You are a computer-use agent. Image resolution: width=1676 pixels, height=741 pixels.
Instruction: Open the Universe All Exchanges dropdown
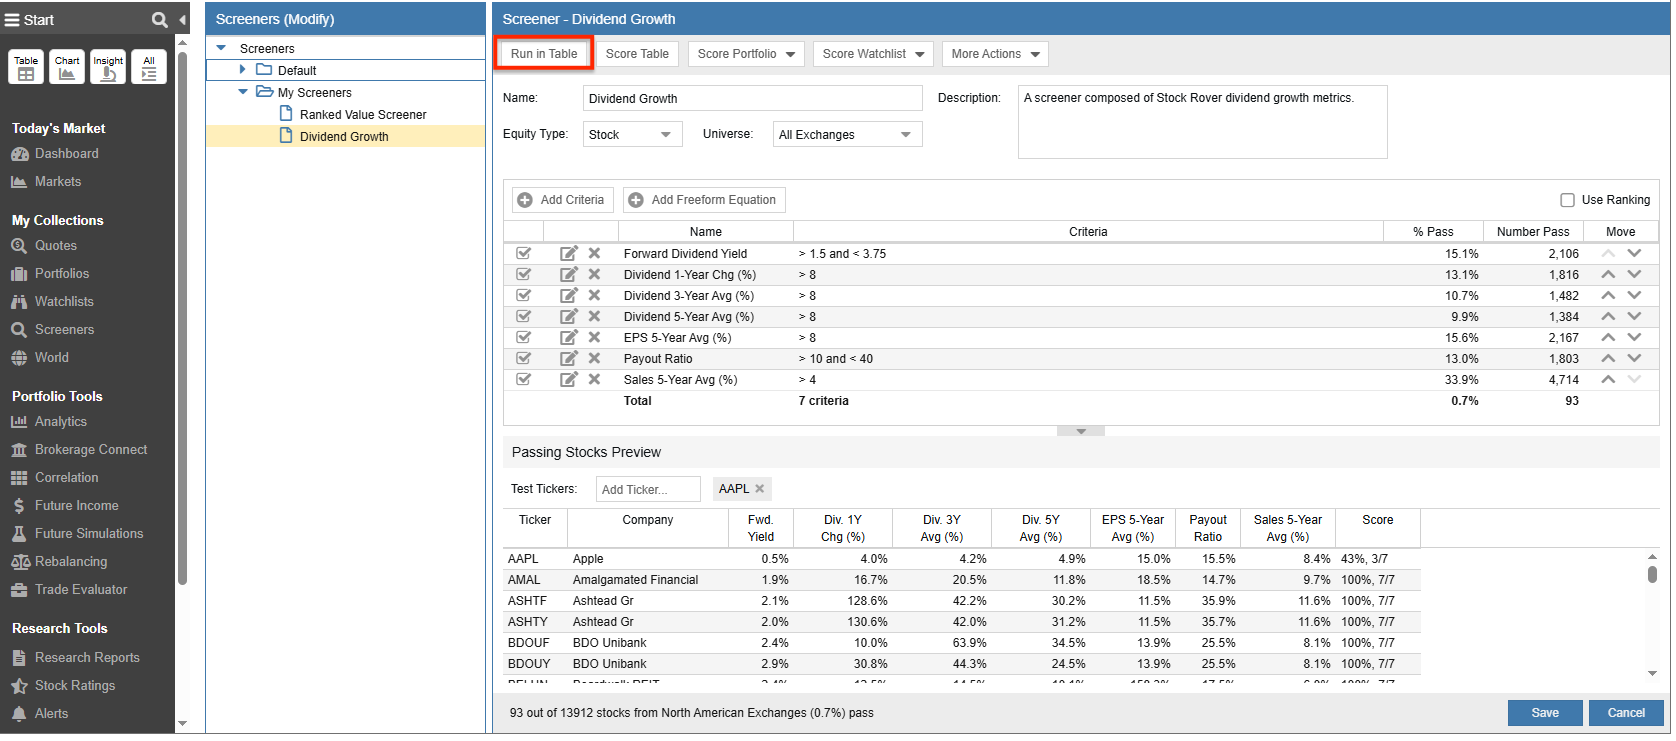point(847,134)
